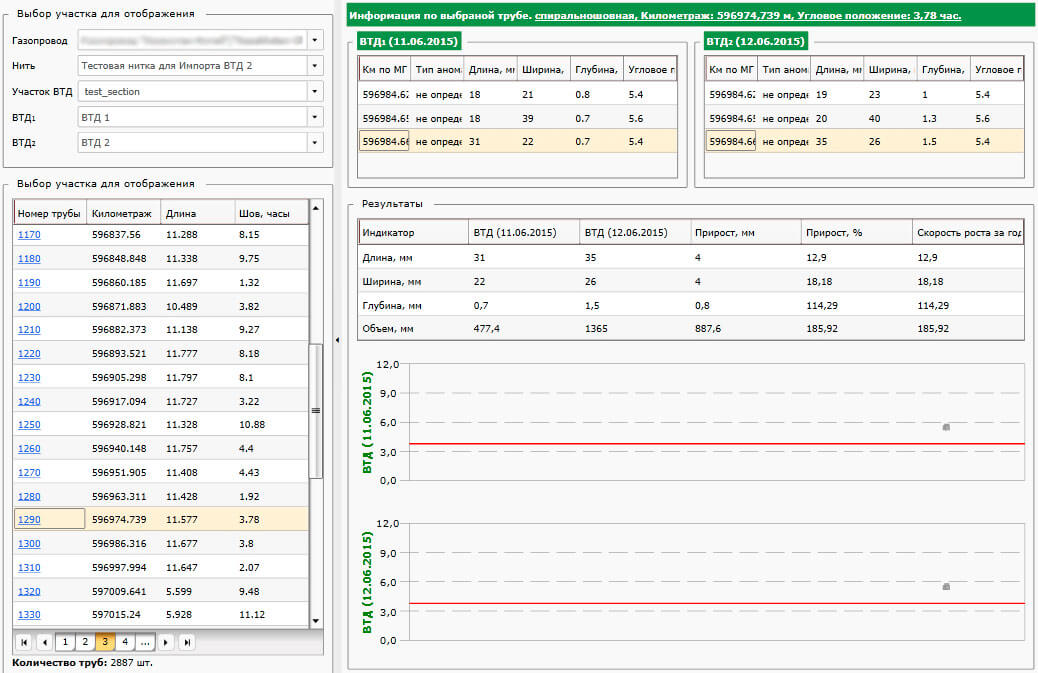The width and height of the screenshot is (1038, 673).
Task: Go to next page of pipe list
Action: click(x=166, y=642)
